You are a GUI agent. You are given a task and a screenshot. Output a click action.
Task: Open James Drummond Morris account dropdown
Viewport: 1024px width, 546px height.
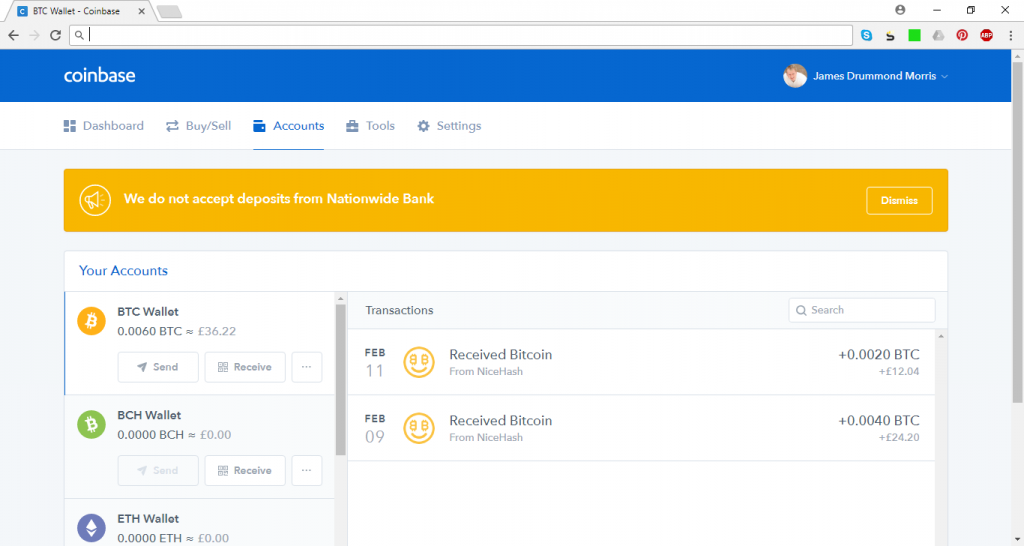pos(865,76)
